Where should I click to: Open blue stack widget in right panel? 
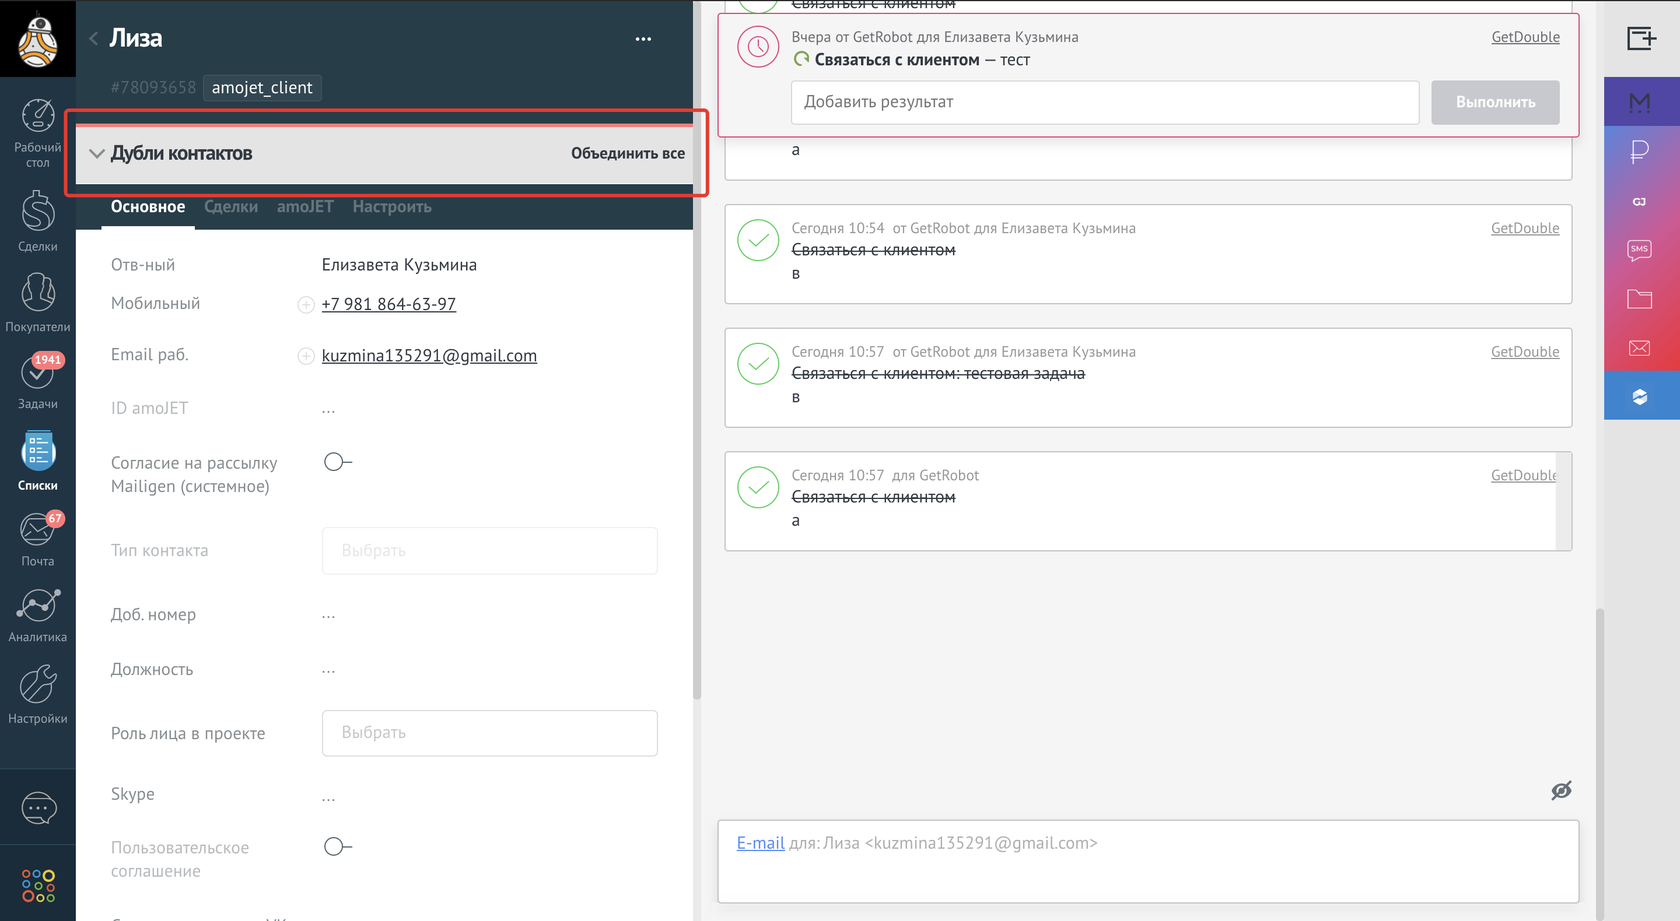coord(1641,397)
